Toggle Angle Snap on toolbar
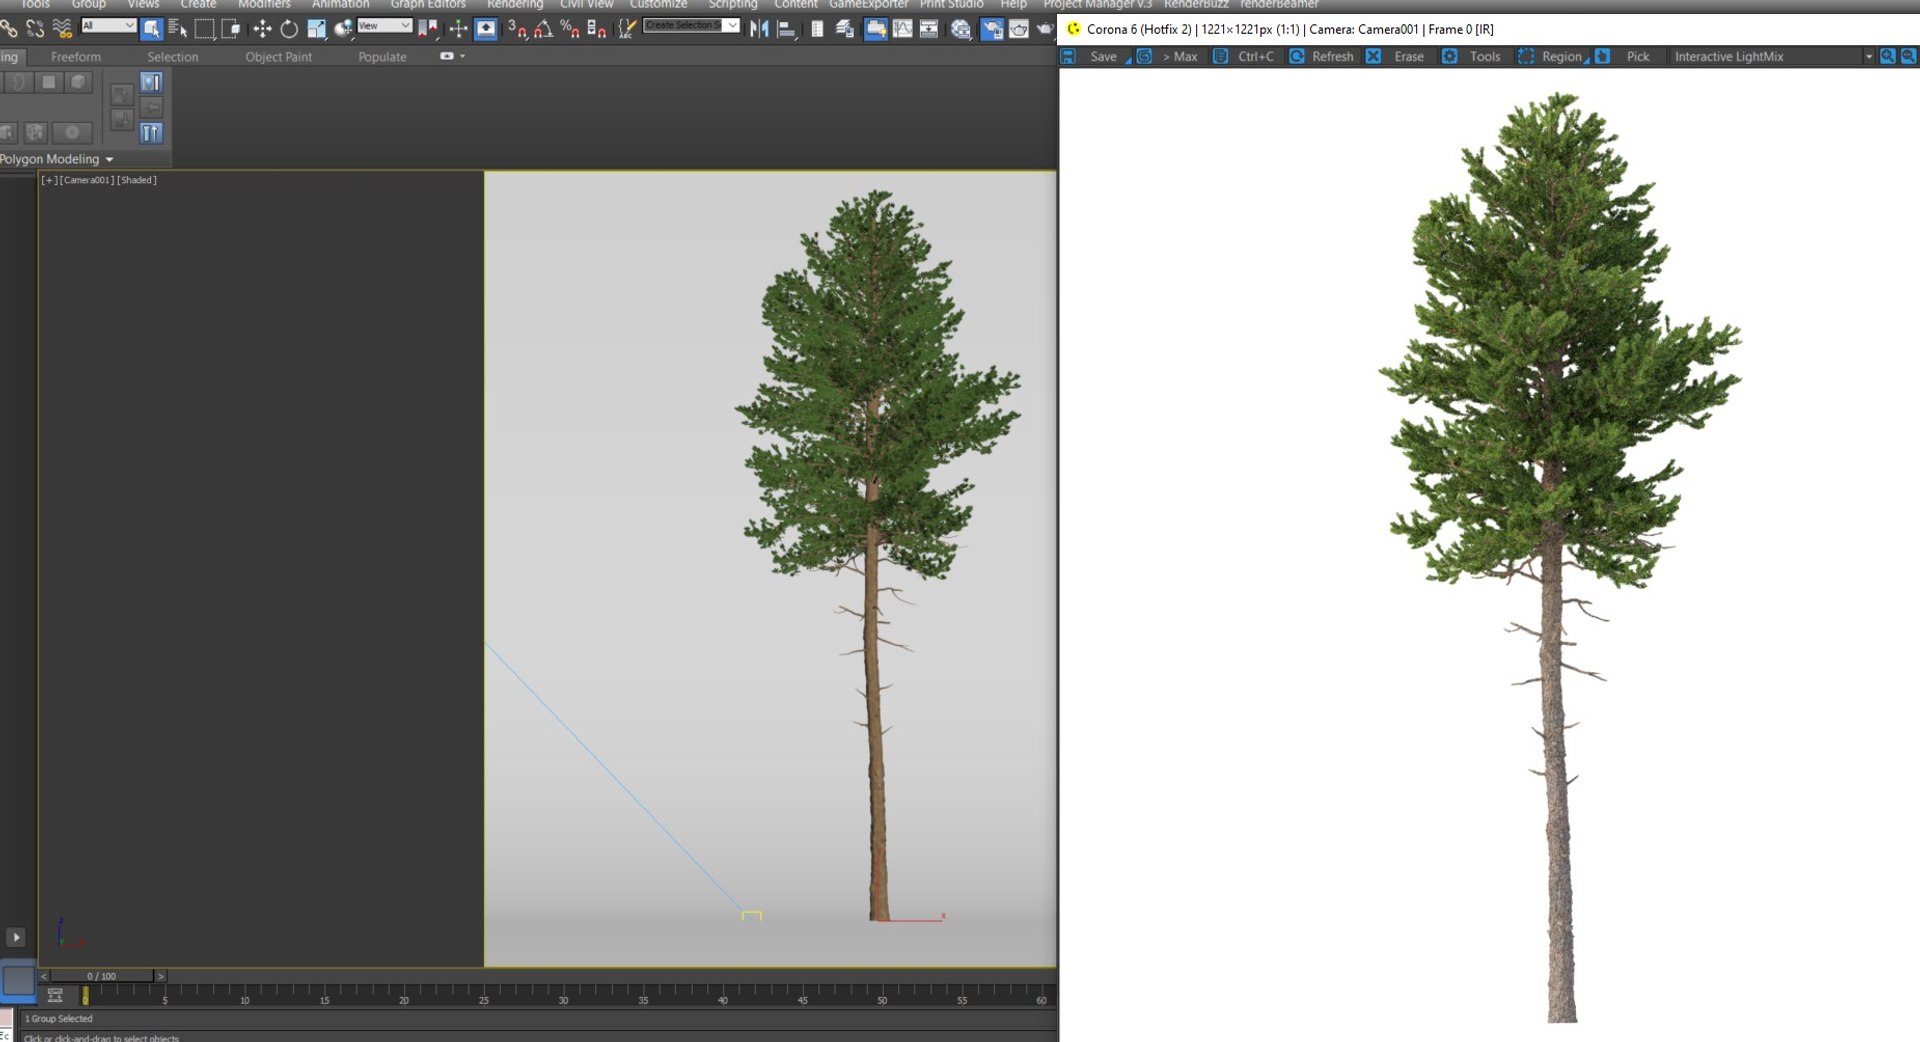 coord(543,28)
